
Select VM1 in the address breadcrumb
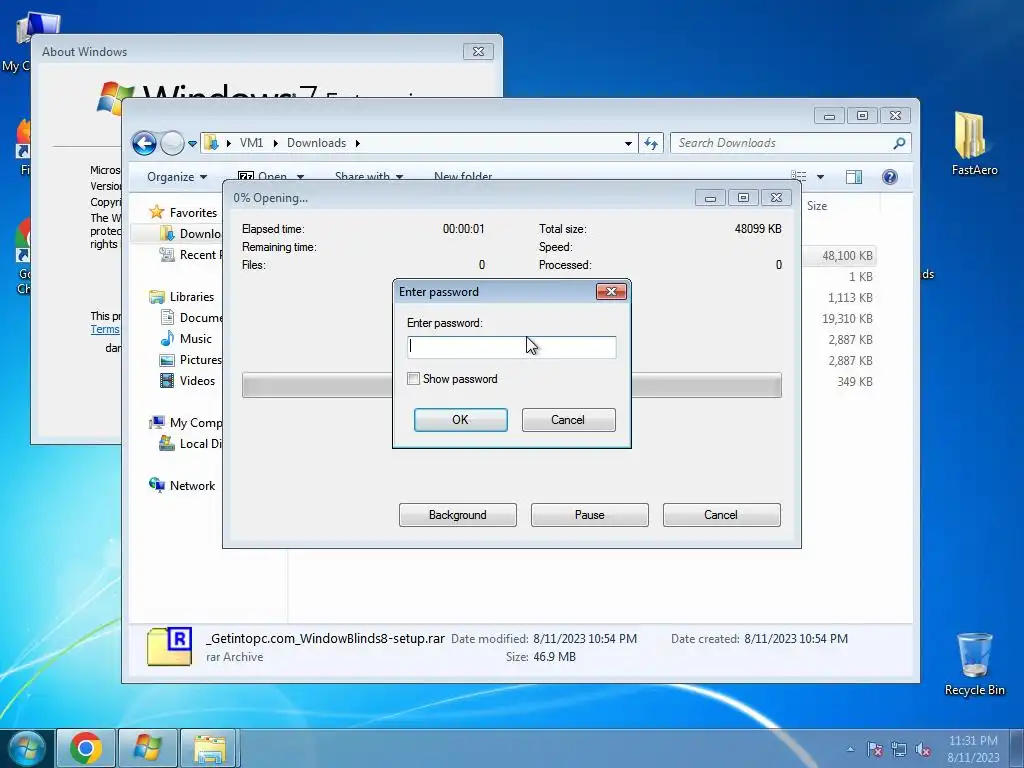pos(251,143)
